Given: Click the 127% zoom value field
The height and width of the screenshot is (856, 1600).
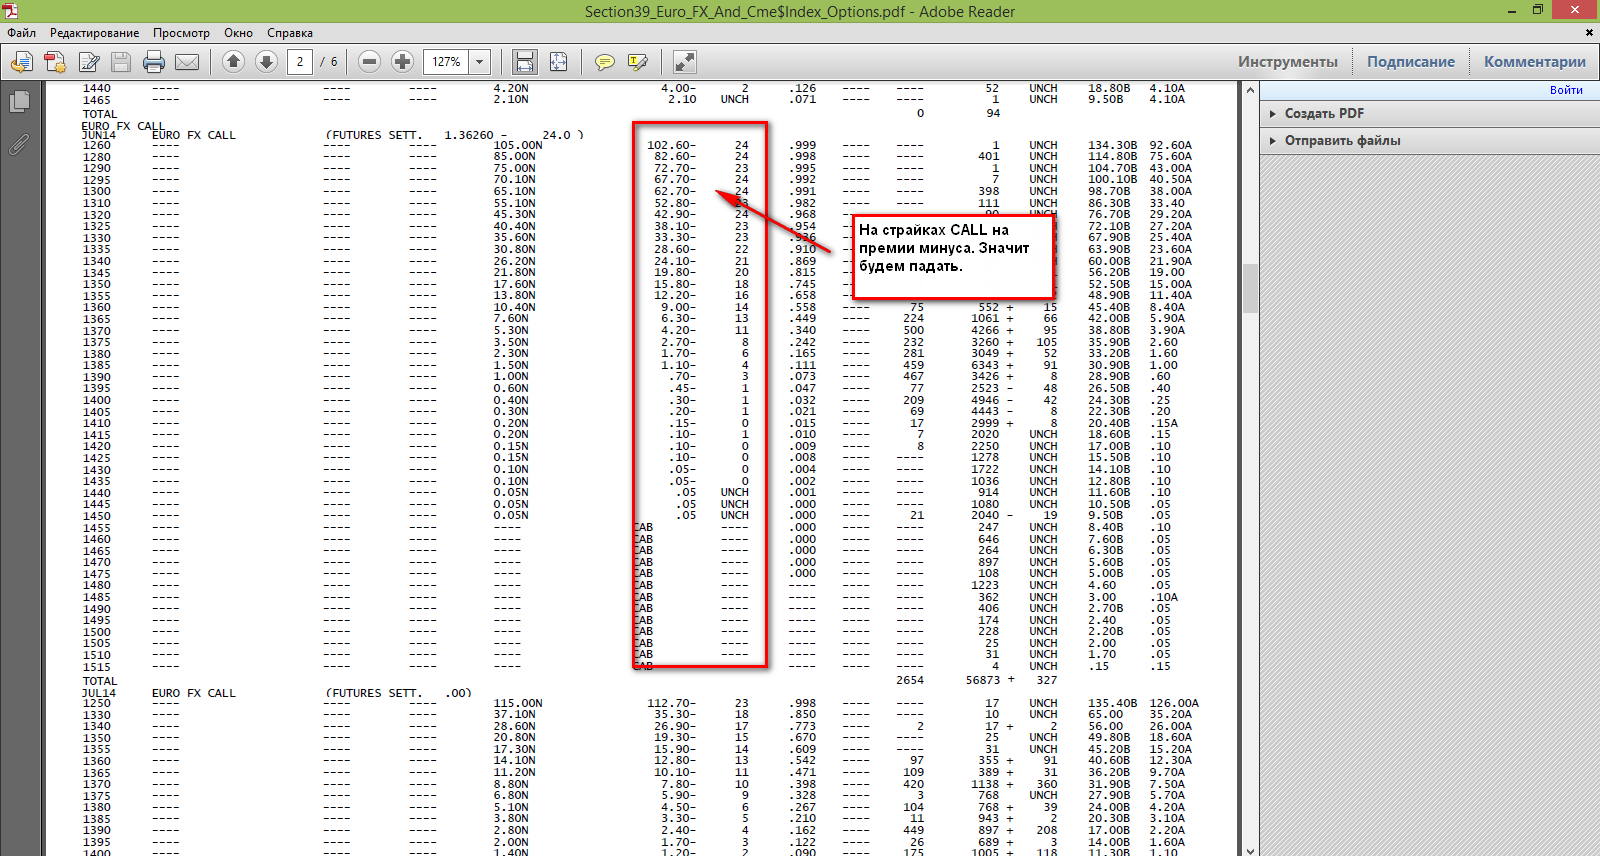Looking at the screenshot, I should point(446,62).
